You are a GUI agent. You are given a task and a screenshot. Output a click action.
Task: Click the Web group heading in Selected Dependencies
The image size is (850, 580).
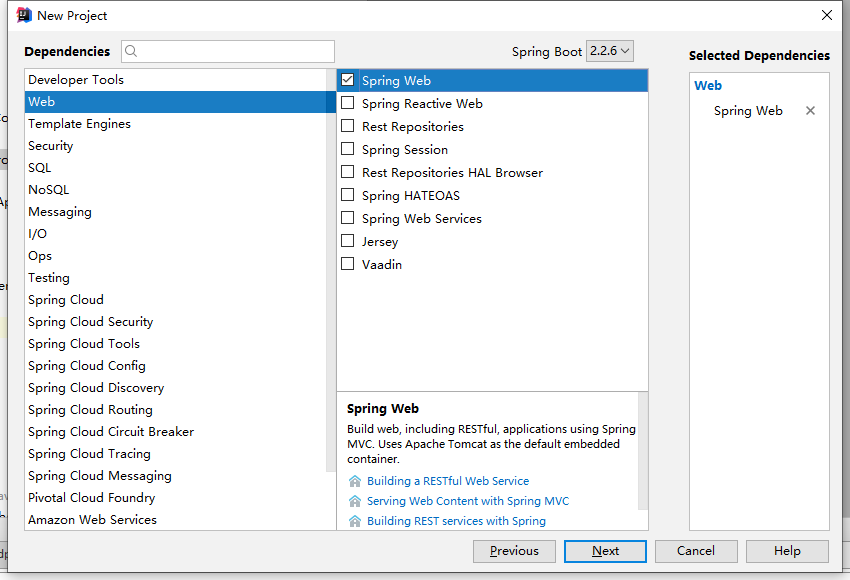tap(708, 86)
